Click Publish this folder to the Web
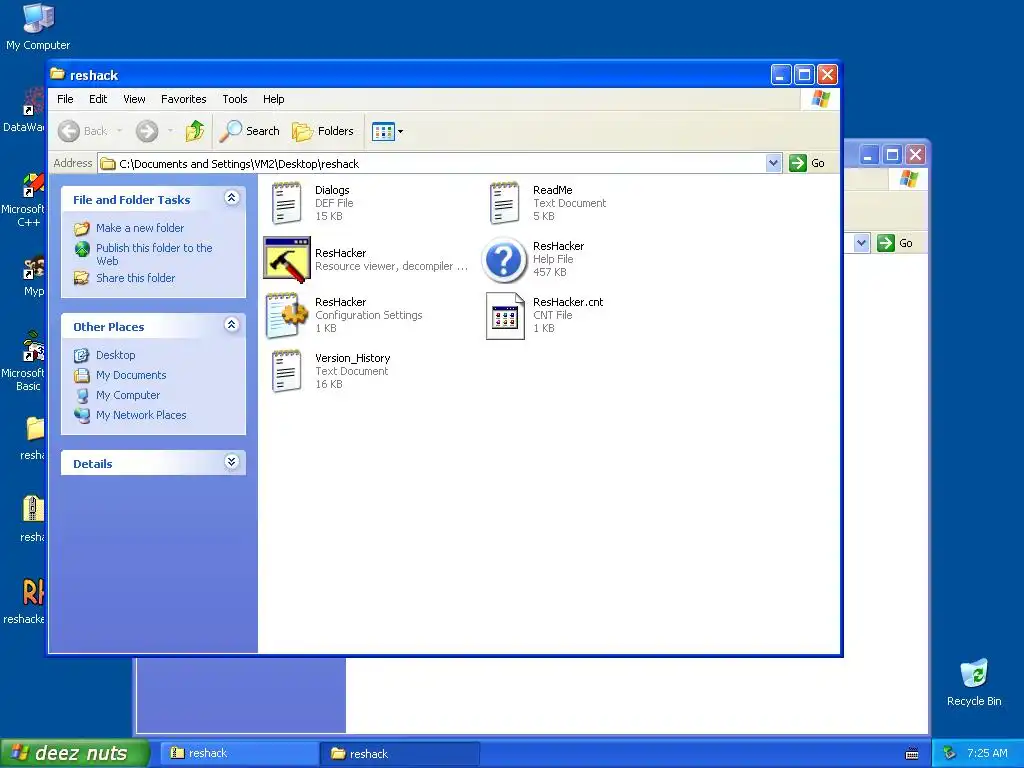 click(154, 254)
